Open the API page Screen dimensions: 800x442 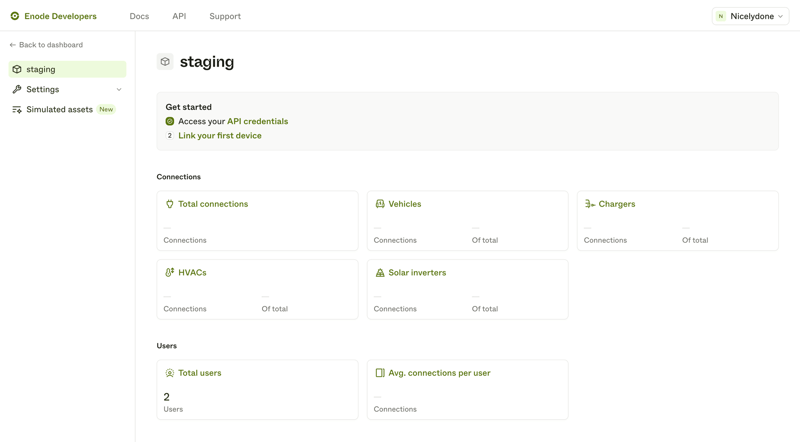179,16
